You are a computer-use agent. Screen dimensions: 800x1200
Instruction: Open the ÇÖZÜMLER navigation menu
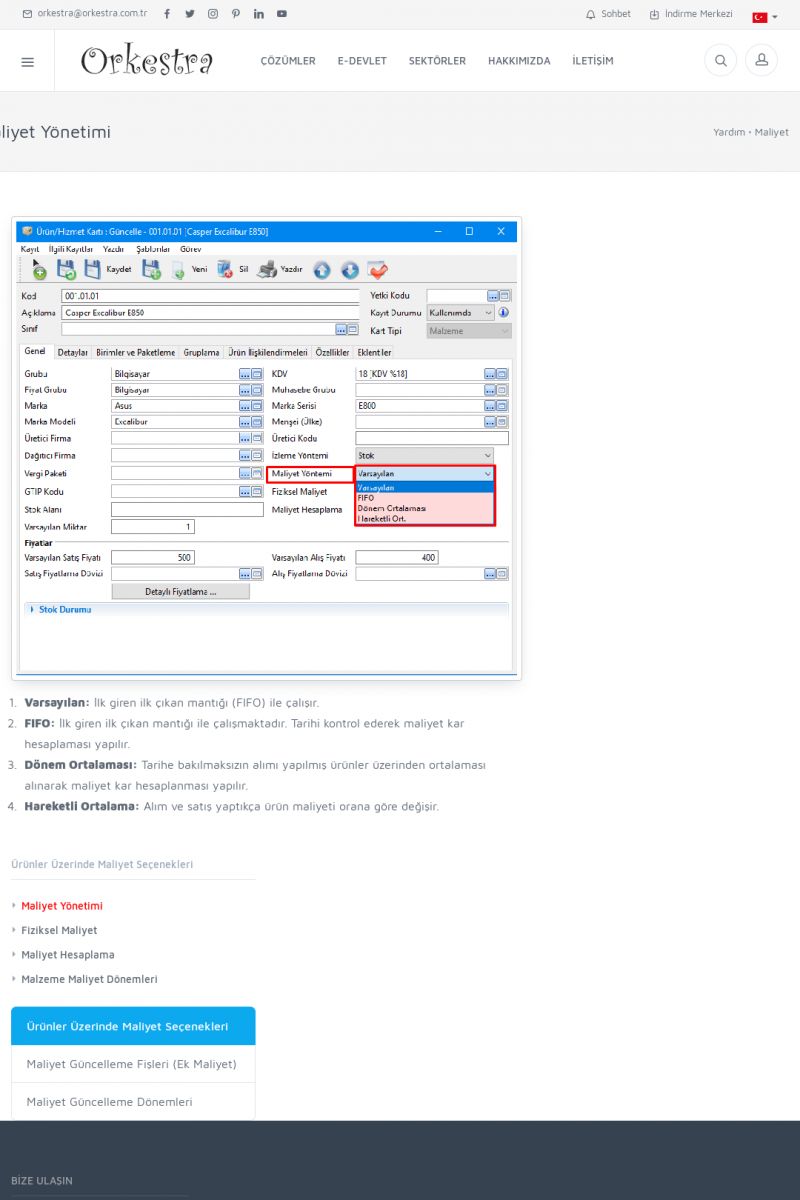click(x=288, y=61)
